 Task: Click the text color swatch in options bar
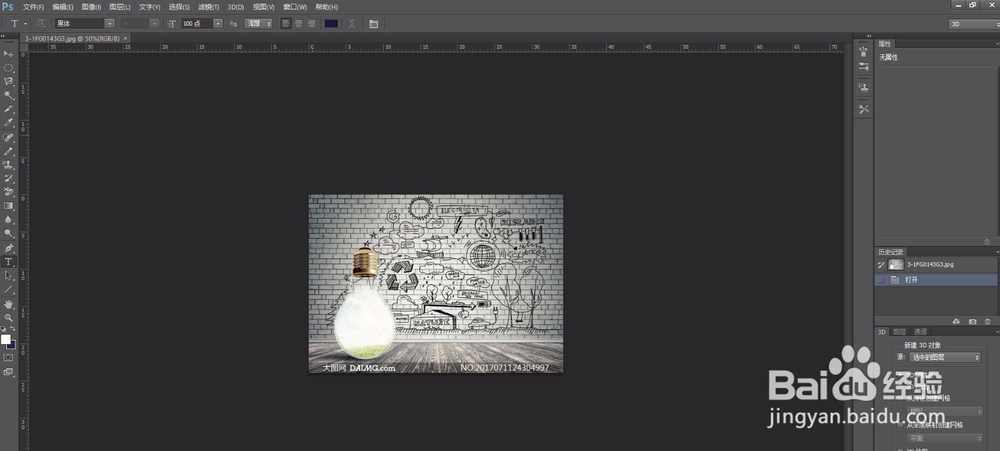[331, 24]
